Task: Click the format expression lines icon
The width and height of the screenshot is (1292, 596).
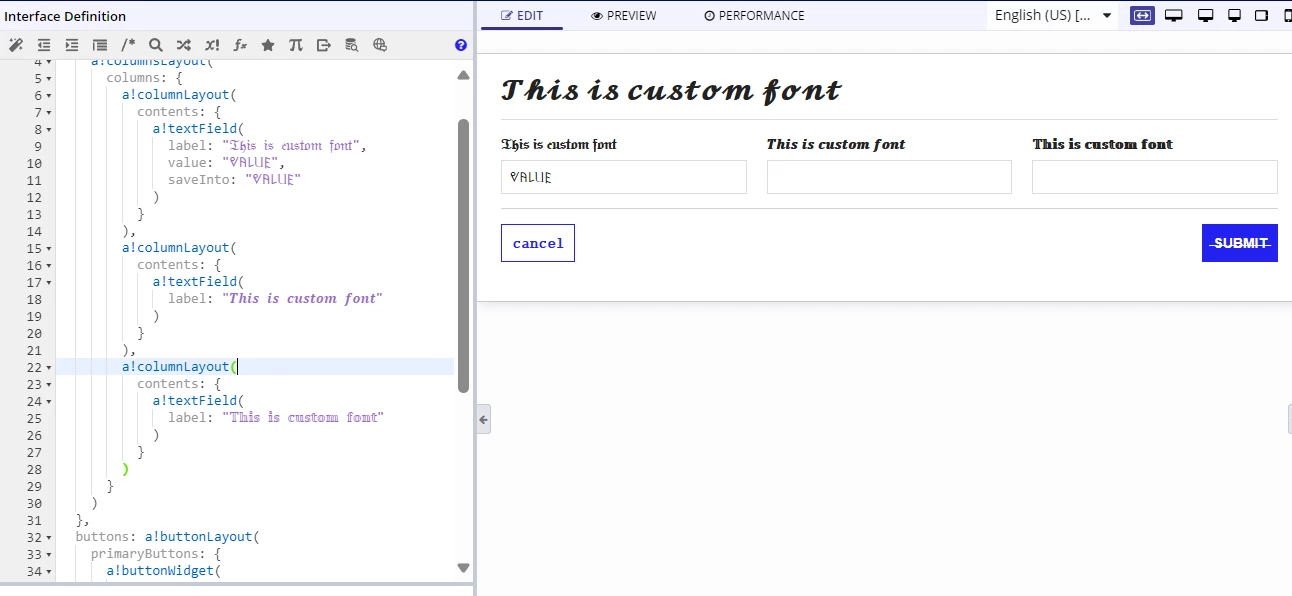Action: point(100,45)
